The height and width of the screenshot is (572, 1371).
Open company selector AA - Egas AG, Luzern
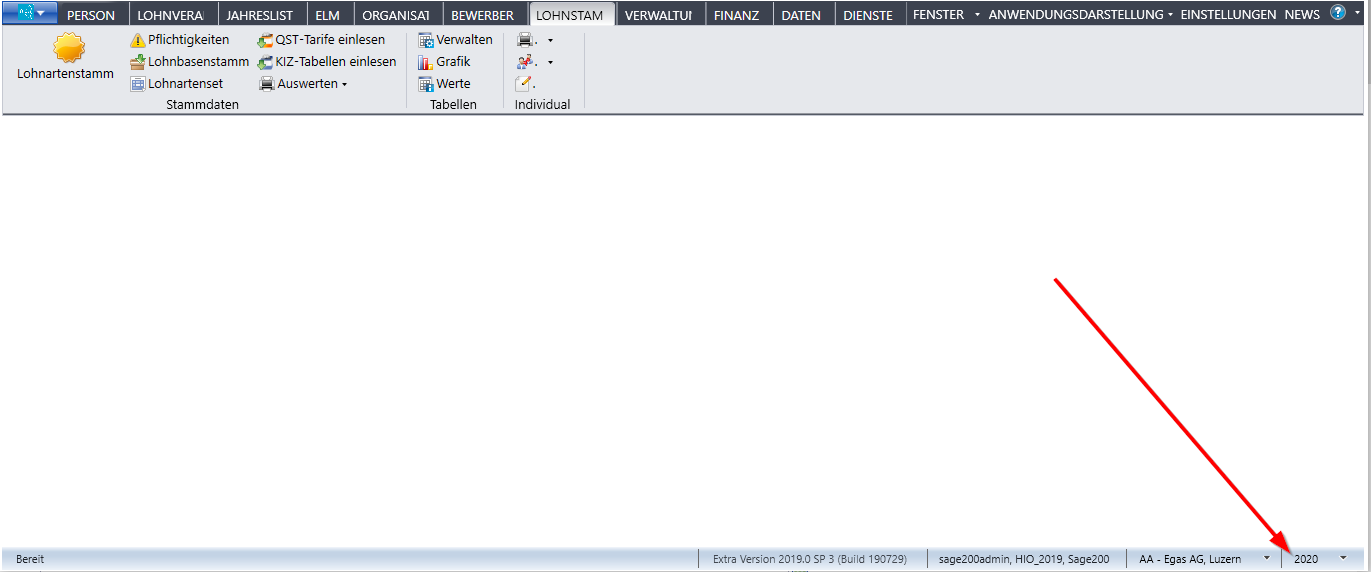click(x=1204, y=559)
